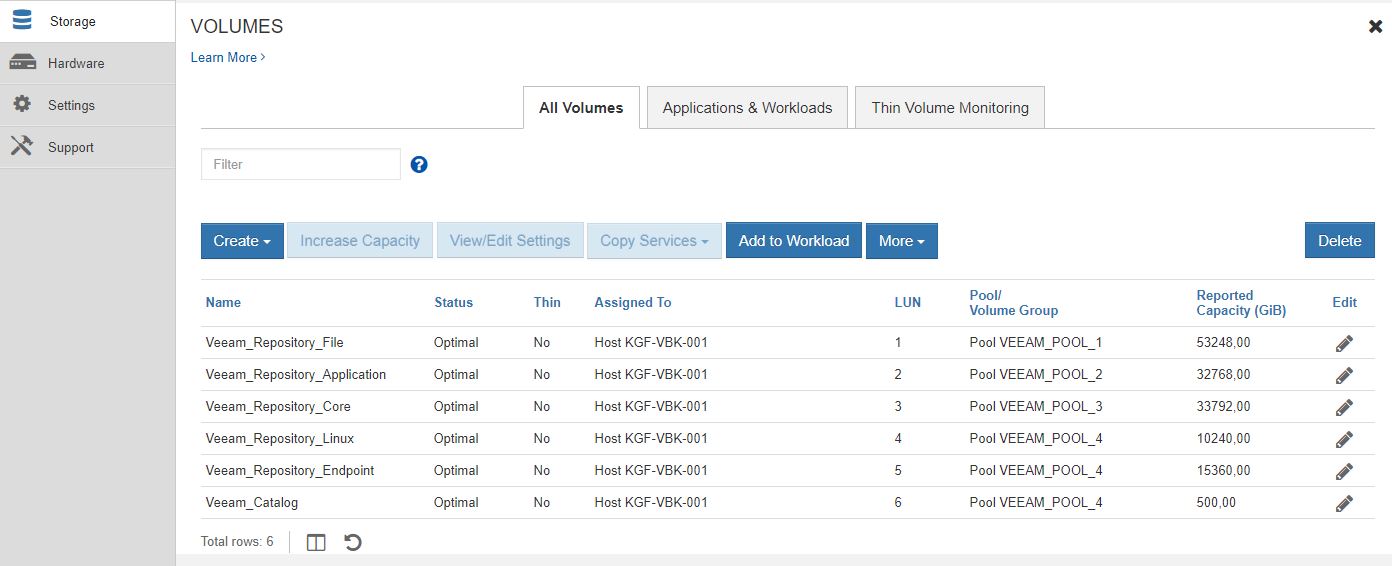Open Settings in the left sidebar
This screenshot has height=566, width=1392.
(71, 105)
